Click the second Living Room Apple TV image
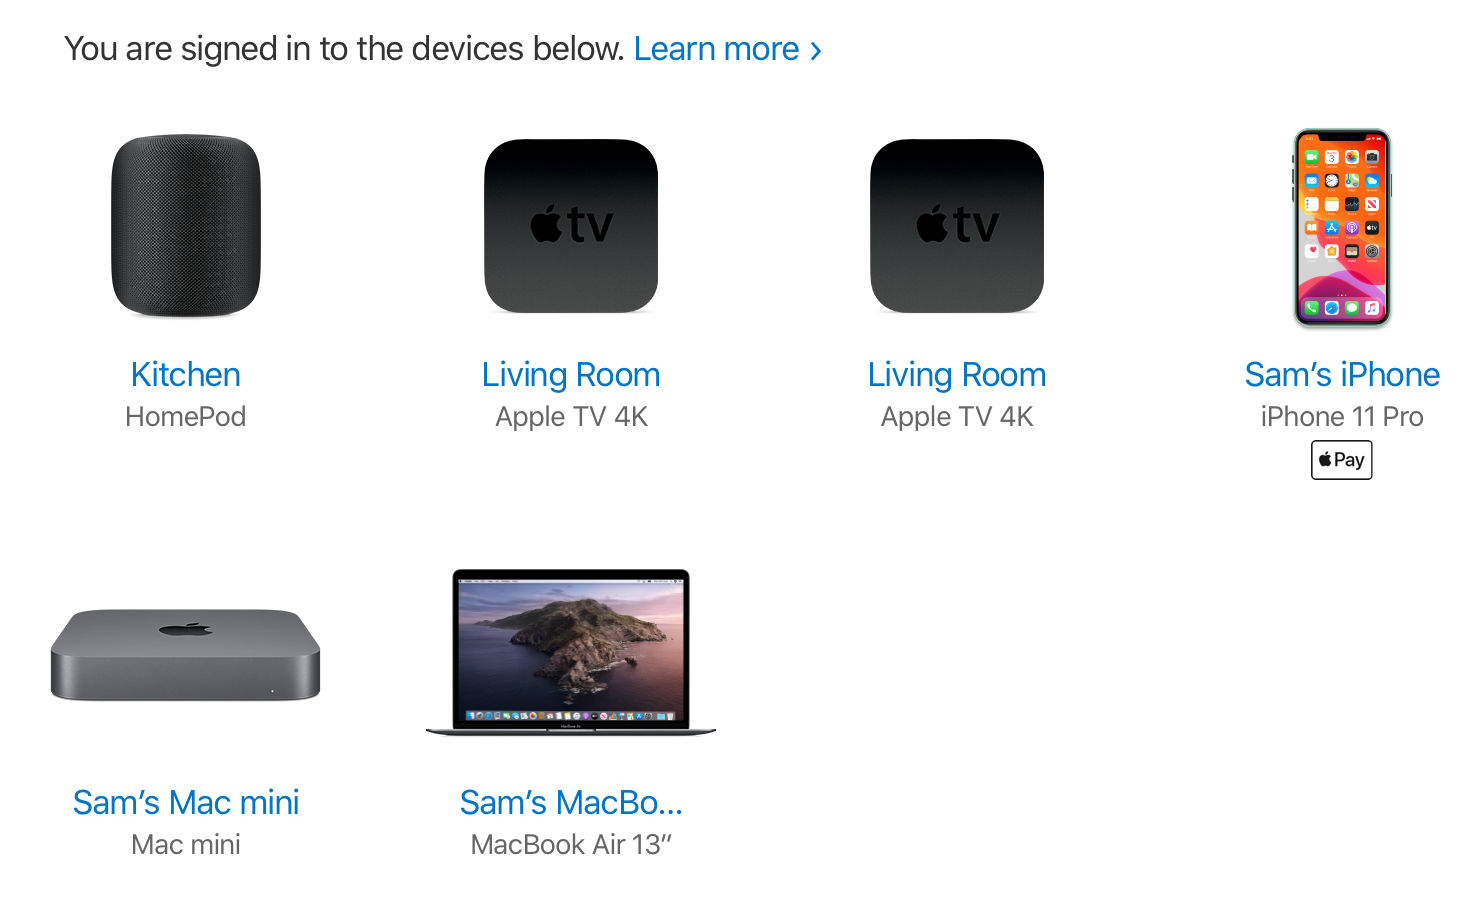 coord(957,226)
